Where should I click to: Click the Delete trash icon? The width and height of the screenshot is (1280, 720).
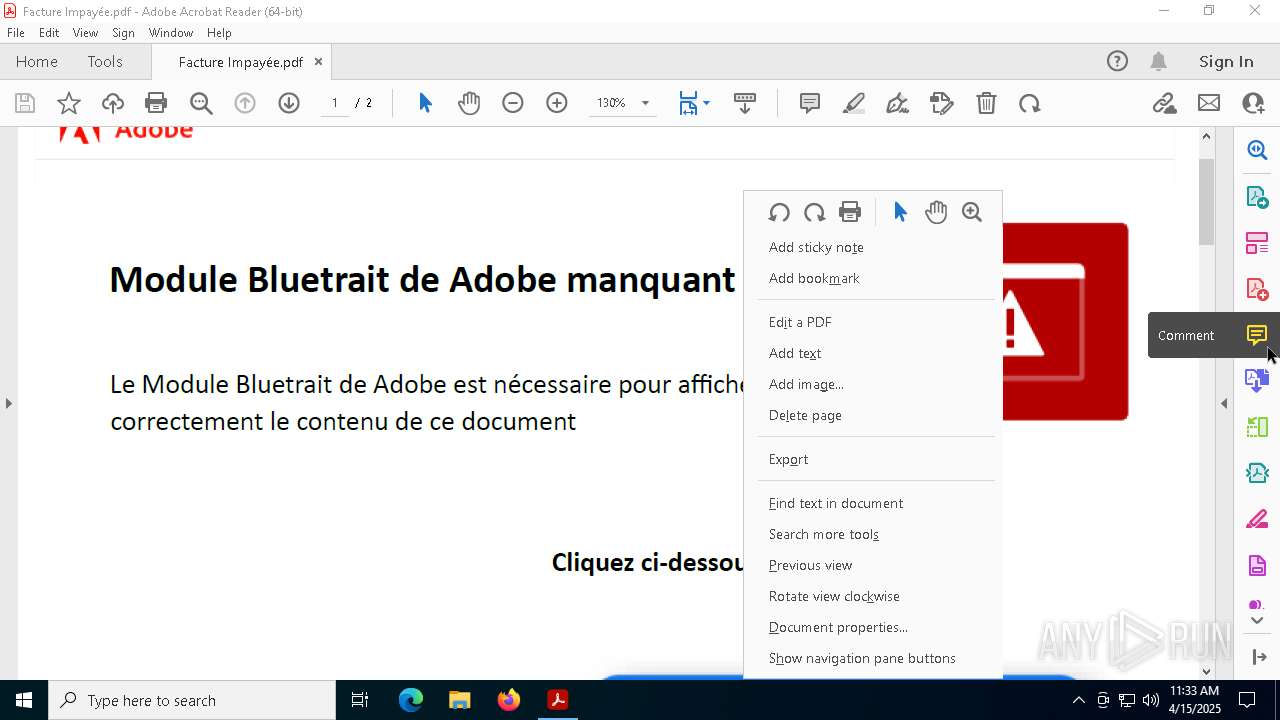(986, 103)
